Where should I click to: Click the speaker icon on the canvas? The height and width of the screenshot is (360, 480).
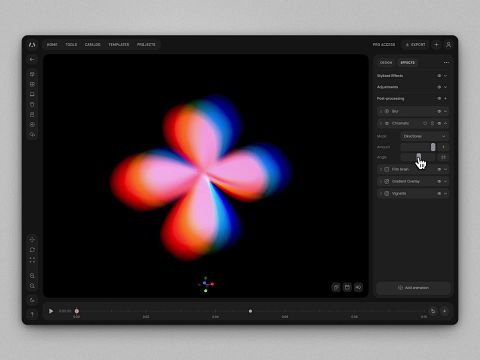[x=358, y=287]
